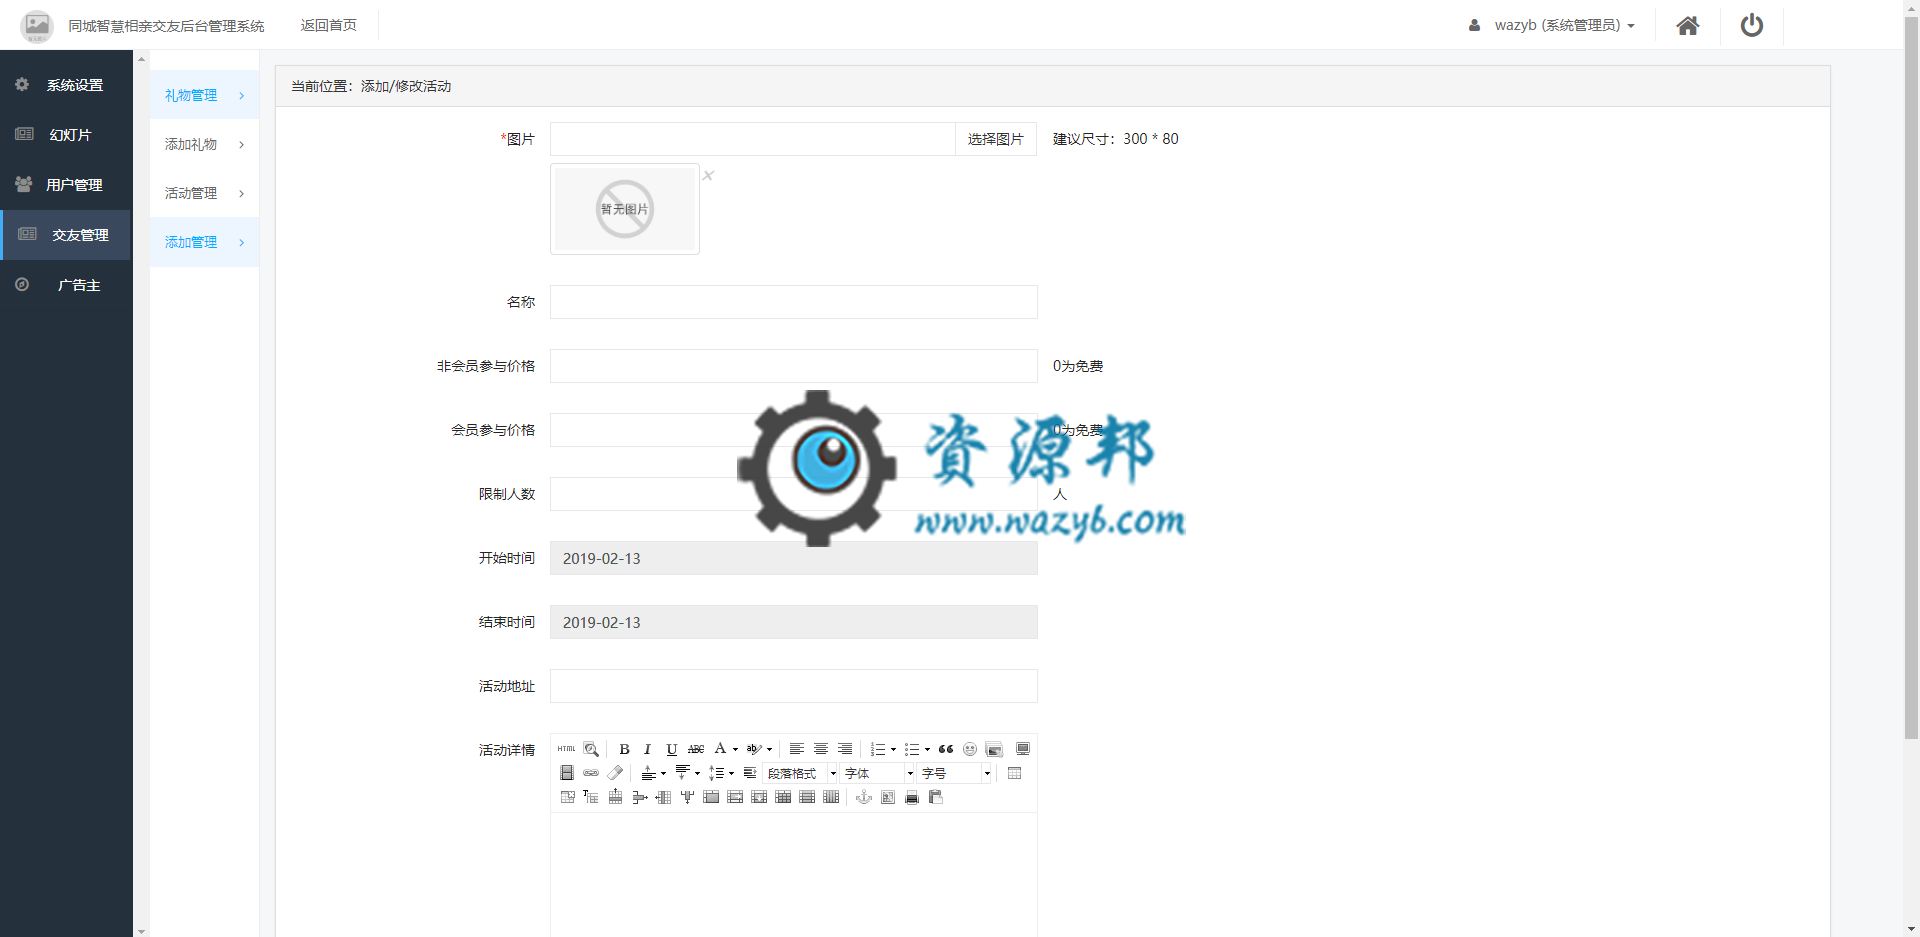Viewport: 1920px width, 937px height.
Task: Open the emoticon picker in editor
Action: click(970, 749)
